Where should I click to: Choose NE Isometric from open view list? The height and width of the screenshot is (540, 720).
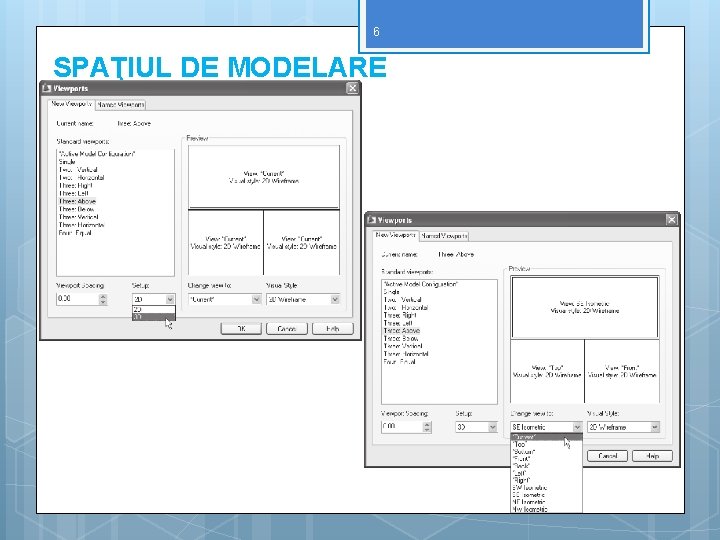coord(546,502)
